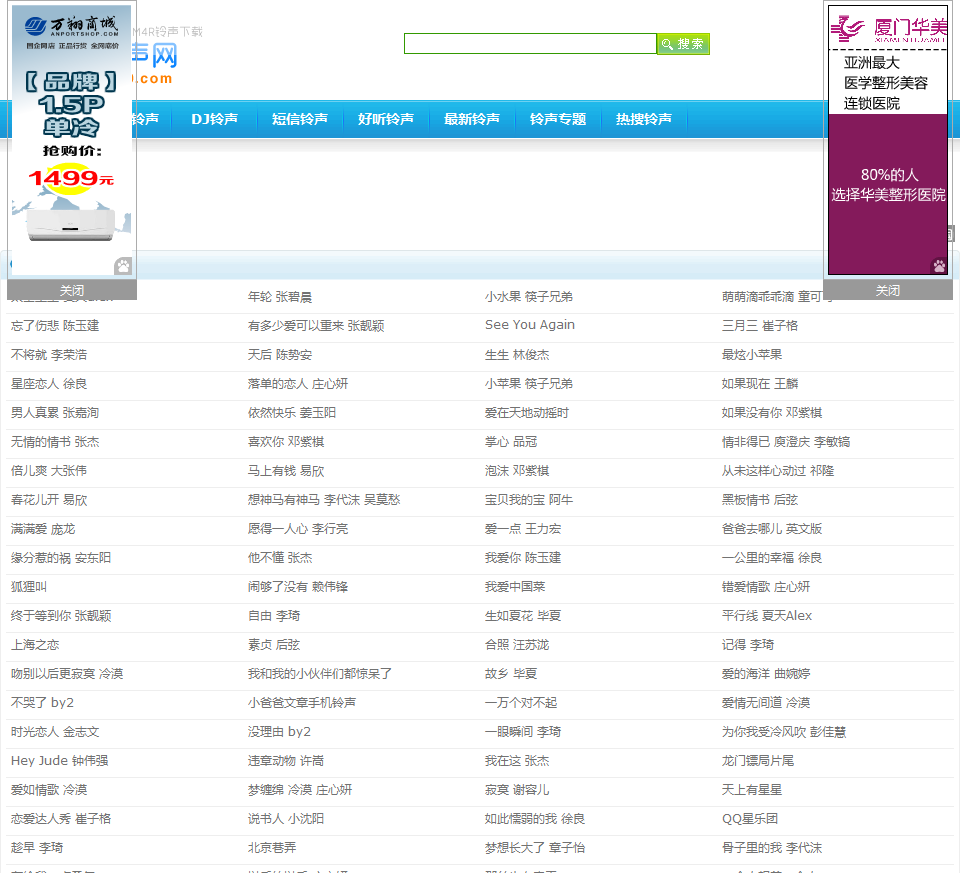960x873 pixels.
Task: Open the 万翔商城 air conditioner ad banner
Action: pyautogui.click(x=72, y=140)
